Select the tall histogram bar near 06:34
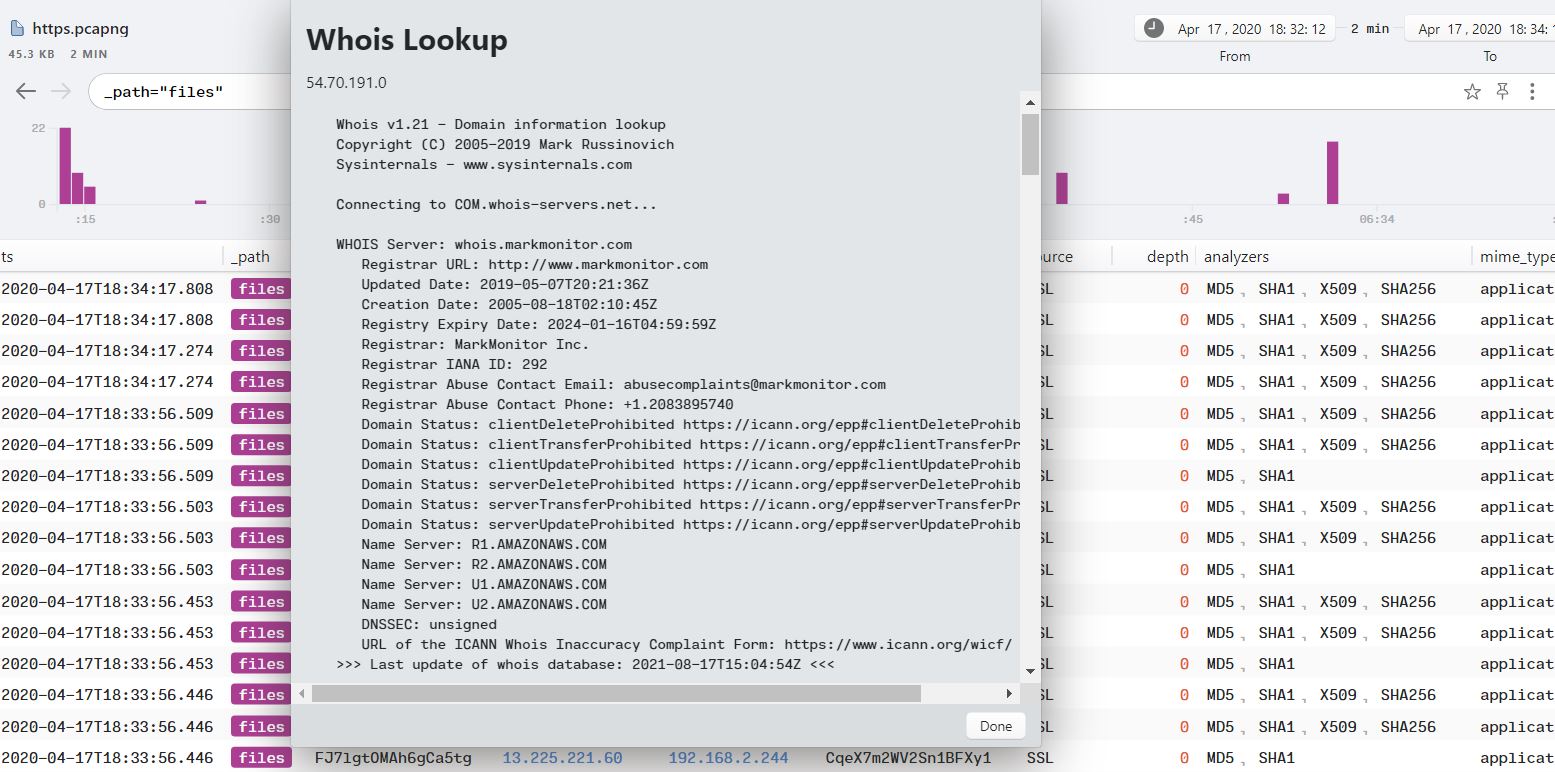Viewport: 1555px width, 772px height. (x=1332, y=172)
